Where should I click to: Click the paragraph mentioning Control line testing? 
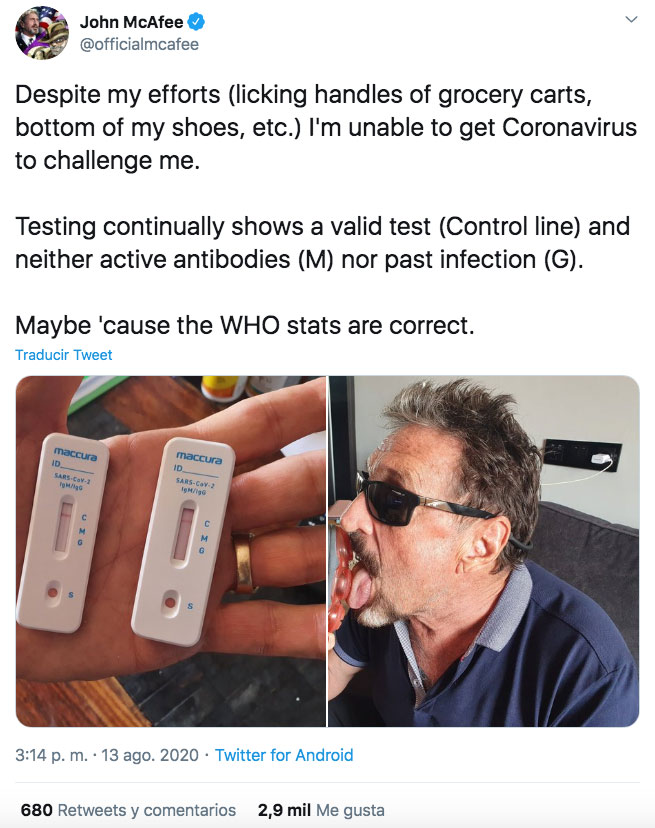[x=323, y=242]
